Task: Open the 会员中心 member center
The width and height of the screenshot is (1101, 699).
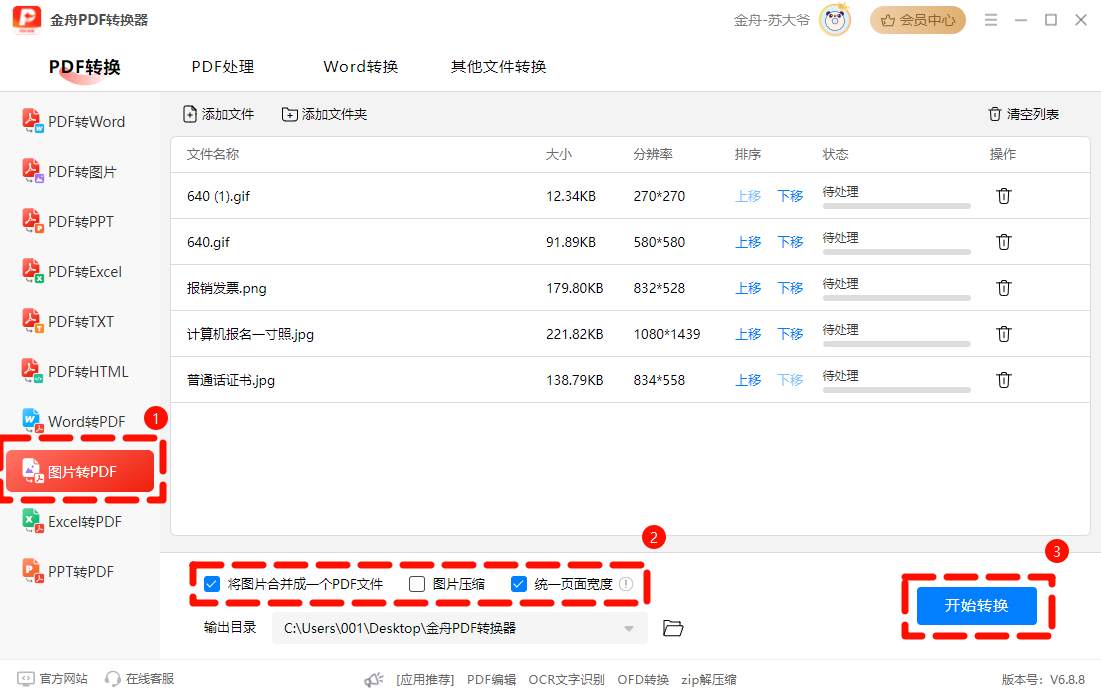Action: pos(918,20)
